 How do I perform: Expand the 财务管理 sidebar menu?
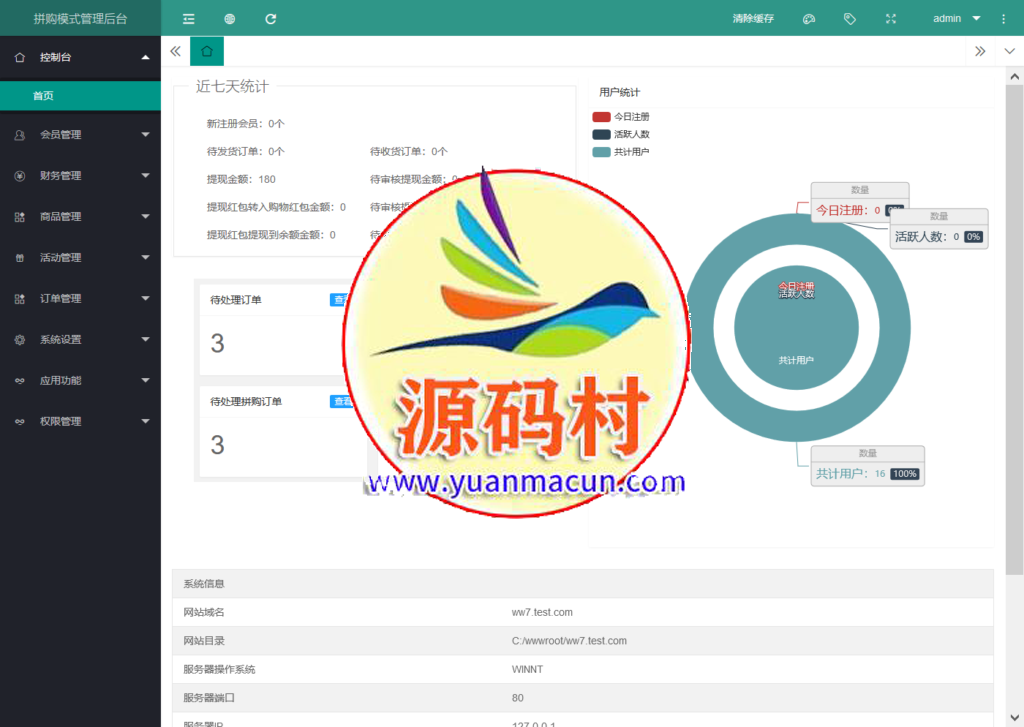click(x=80, y=176)
